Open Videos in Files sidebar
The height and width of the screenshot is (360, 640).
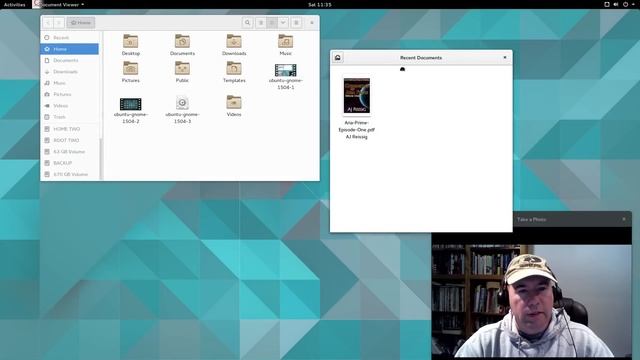click(x=69, y=106)
